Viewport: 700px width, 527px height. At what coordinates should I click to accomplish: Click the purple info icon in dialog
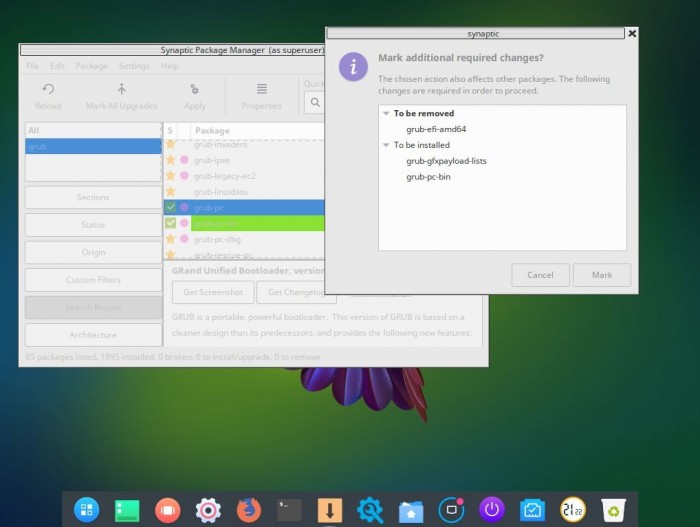[x=353, y=67]
